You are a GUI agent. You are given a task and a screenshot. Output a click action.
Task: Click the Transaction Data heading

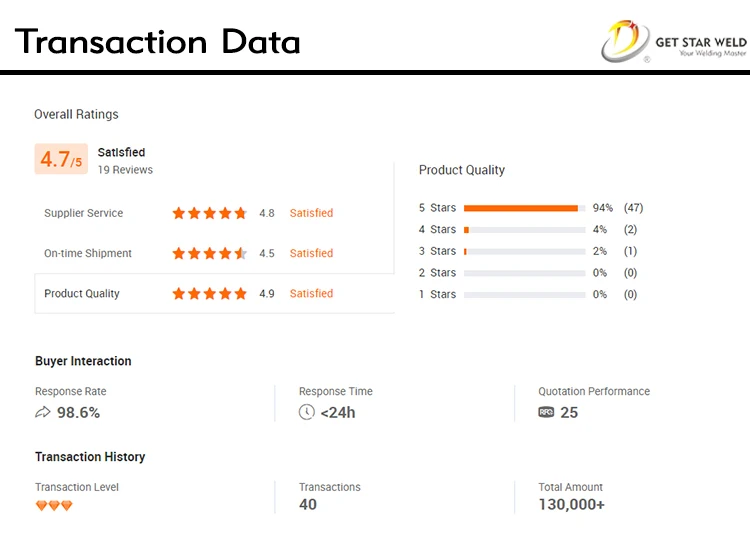click(158, 42)
